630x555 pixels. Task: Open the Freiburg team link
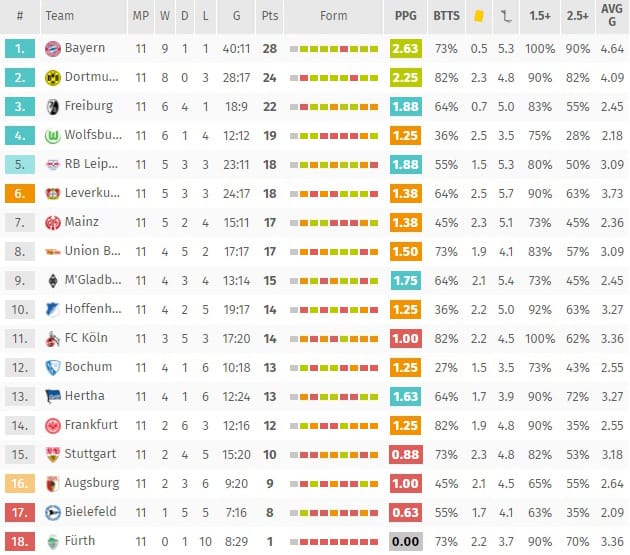click(89, 106)
